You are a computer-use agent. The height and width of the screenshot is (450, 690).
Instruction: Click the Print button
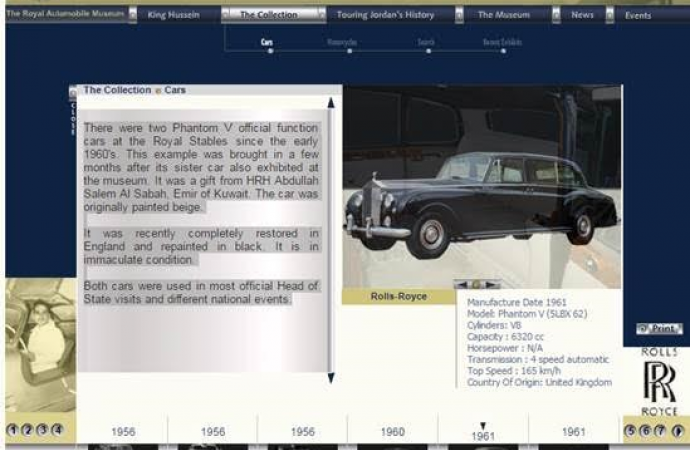pos(659,329)
